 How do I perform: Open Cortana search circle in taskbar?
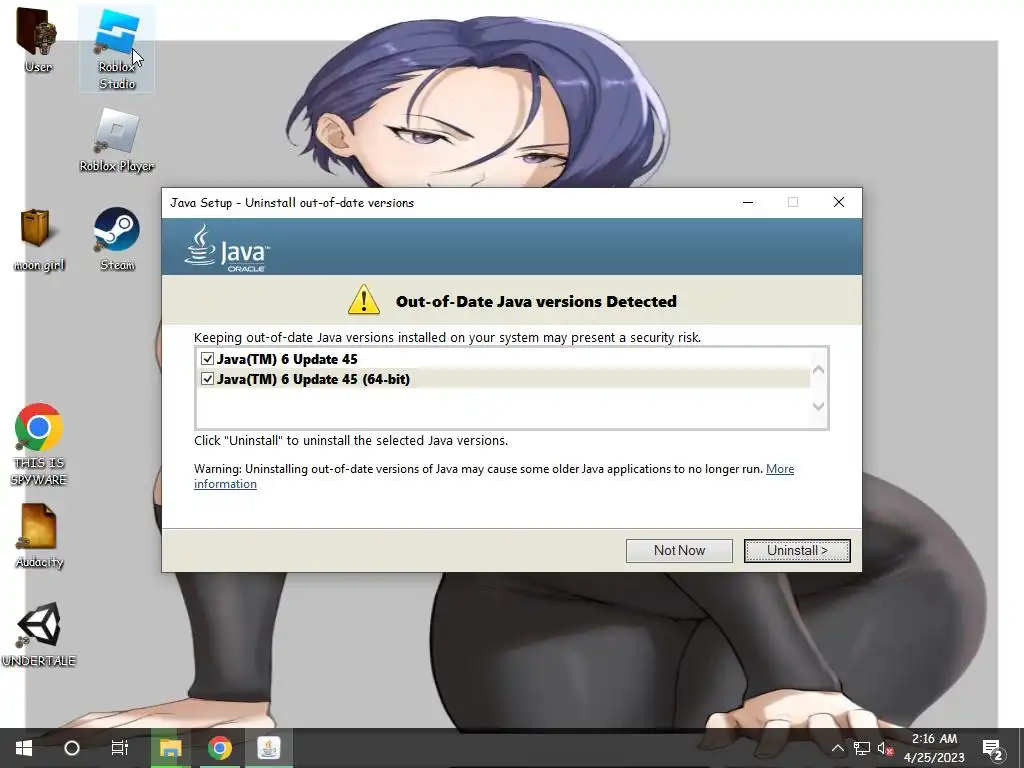(x=72, y=748)
